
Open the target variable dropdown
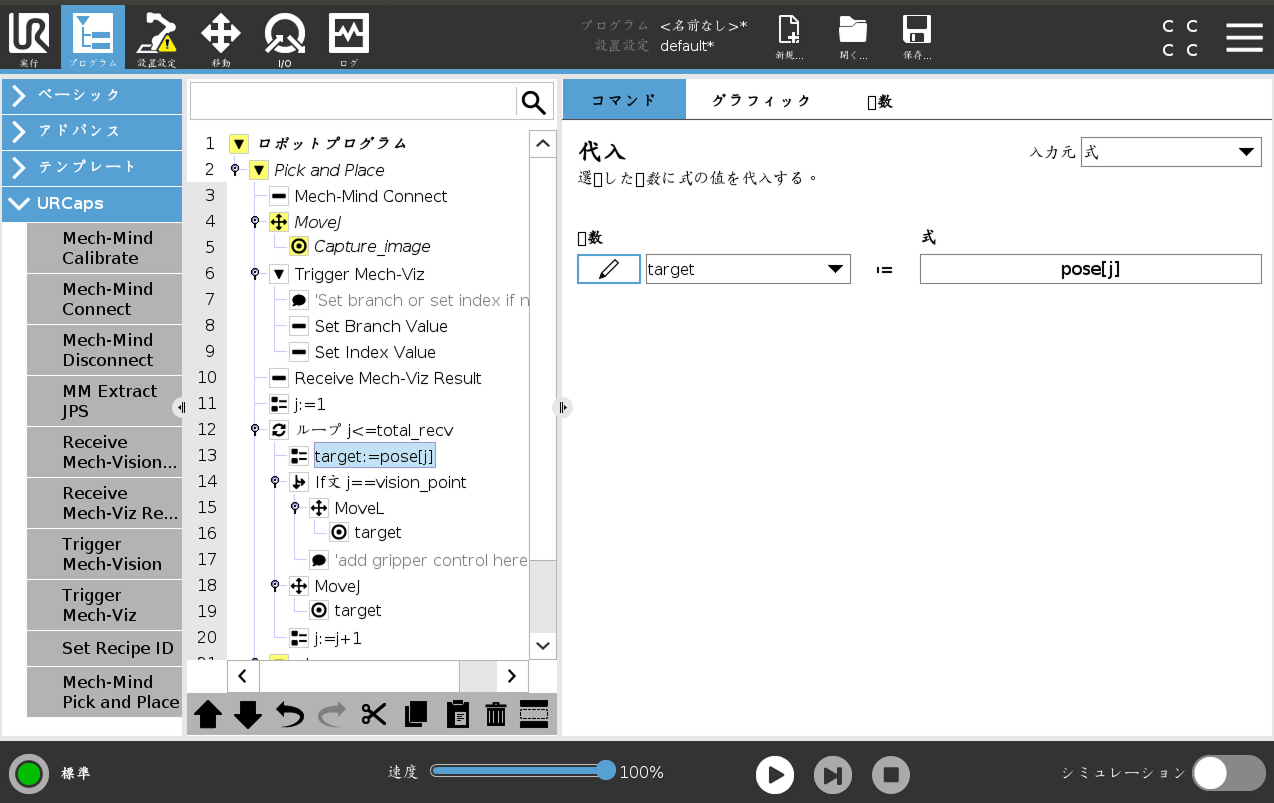click(748, 269)
